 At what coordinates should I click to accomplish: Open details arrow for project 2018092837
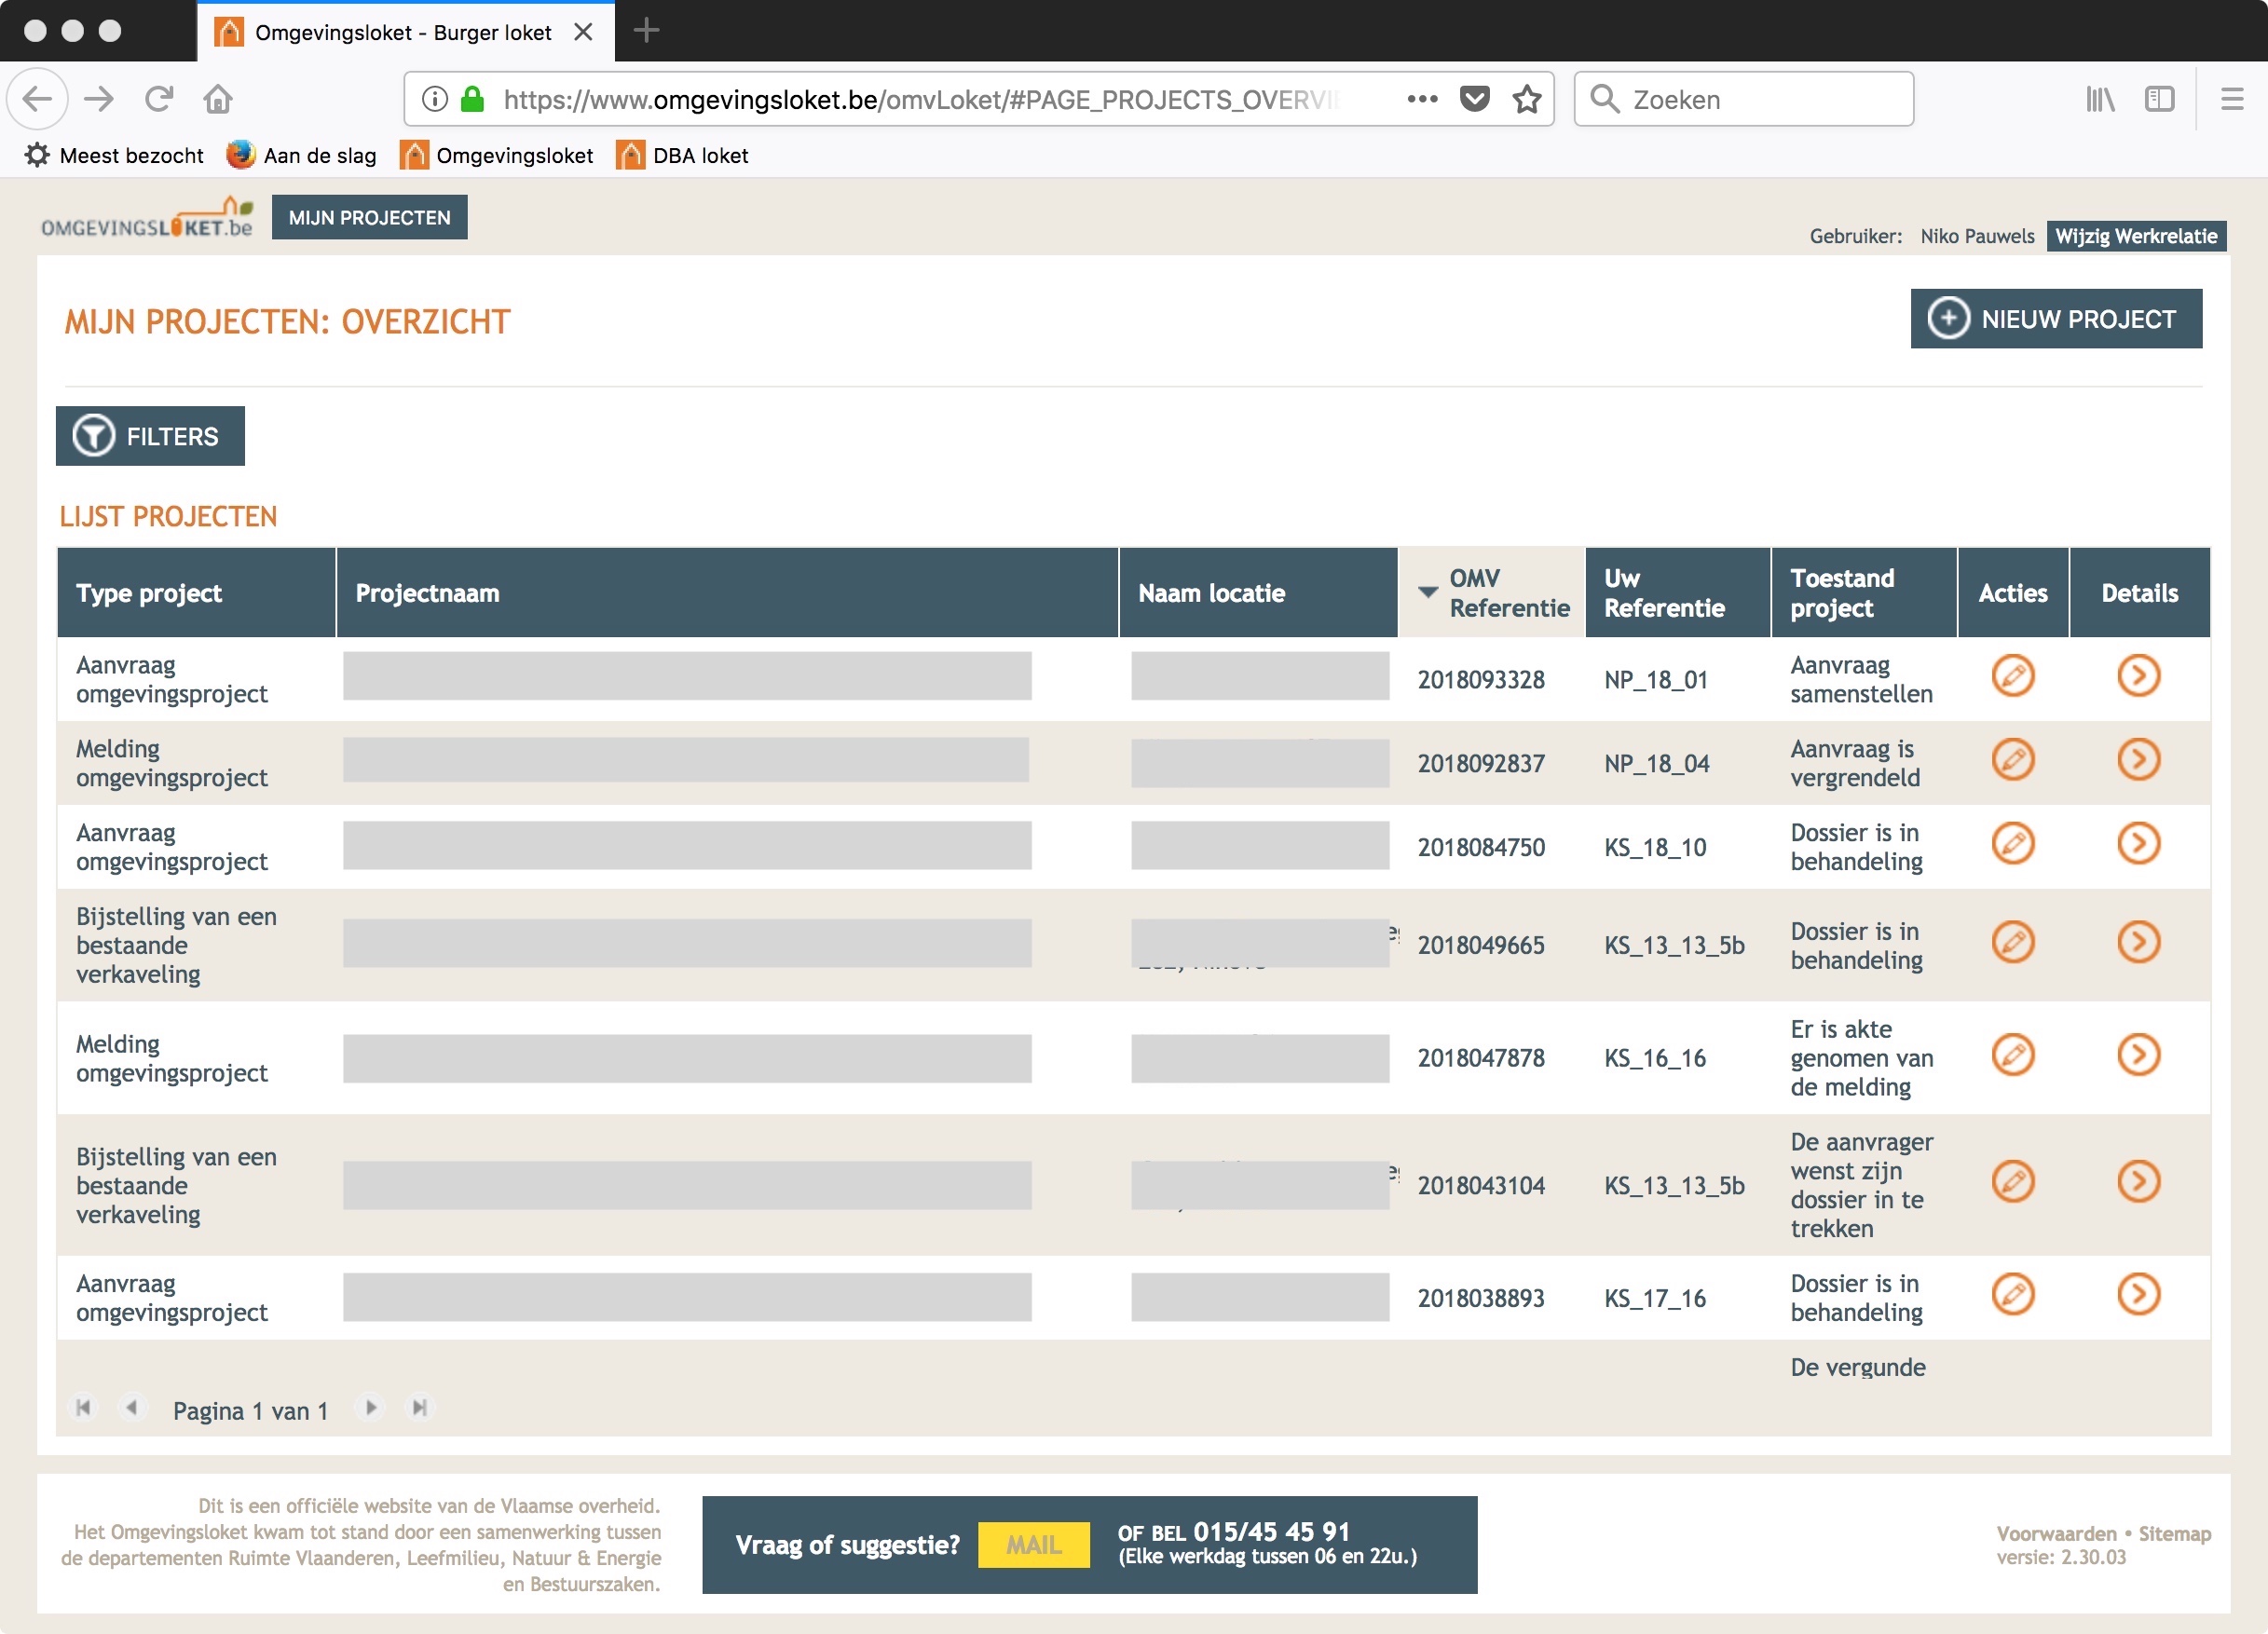tap(2138, 760)
